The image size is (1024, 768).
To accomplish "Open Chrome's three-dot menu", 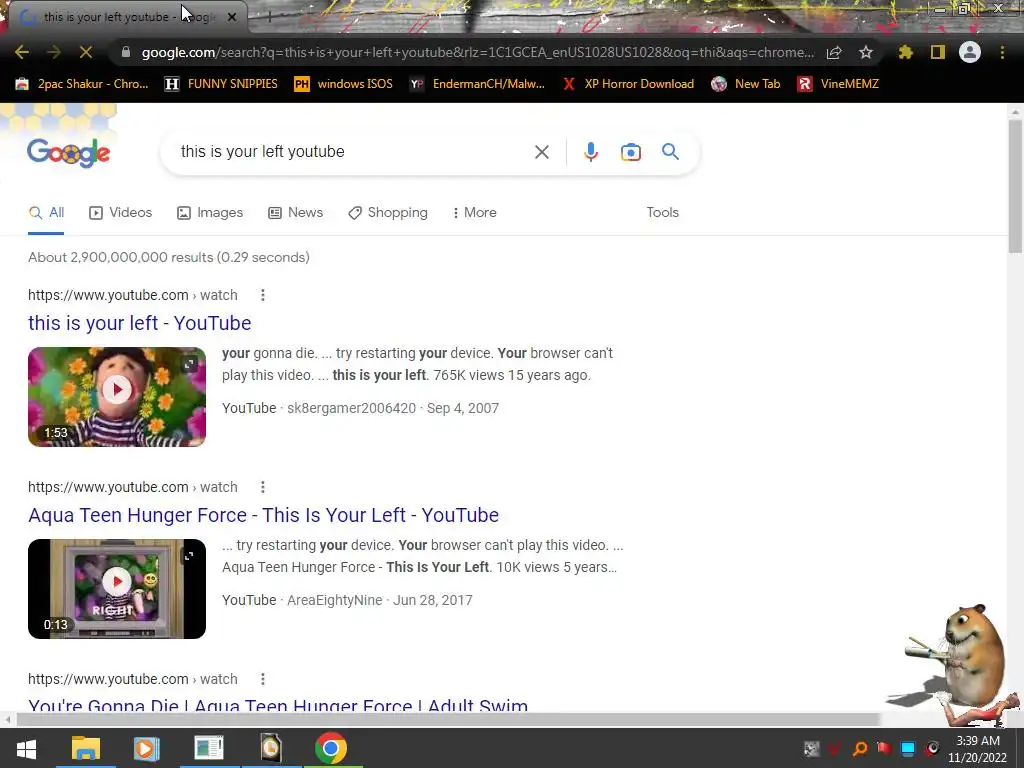I will tap(1002, 52).
